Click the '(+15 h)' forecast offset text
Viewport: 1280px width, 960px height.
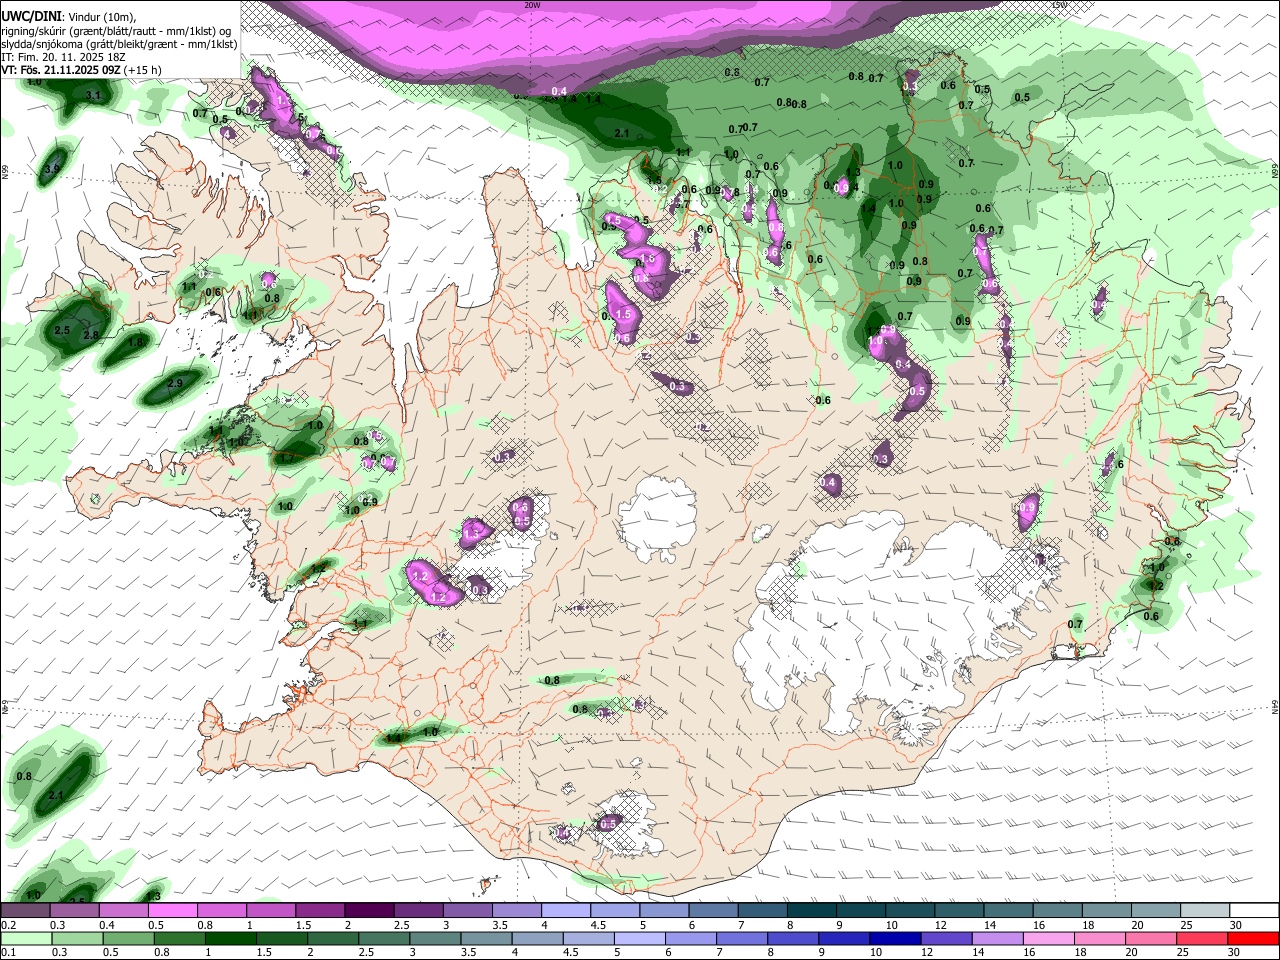point(143,70)
